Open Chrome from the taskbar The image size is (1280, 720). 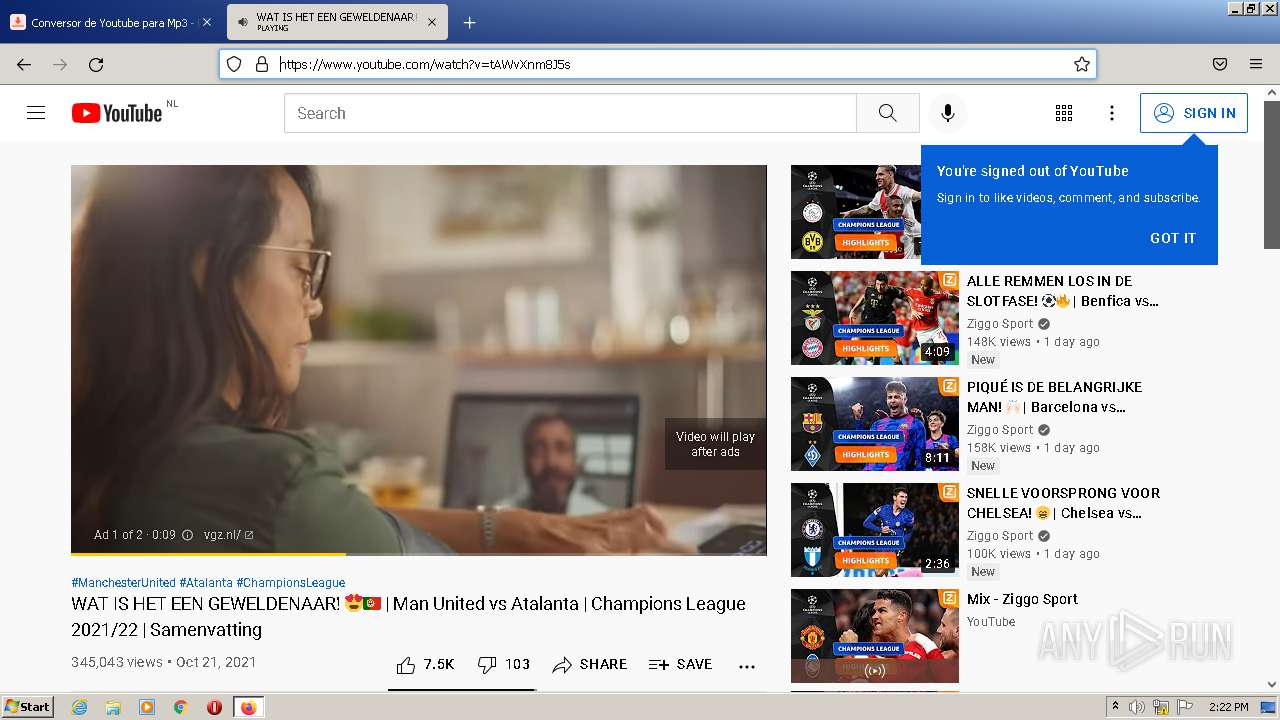click(x=180, y=707)
